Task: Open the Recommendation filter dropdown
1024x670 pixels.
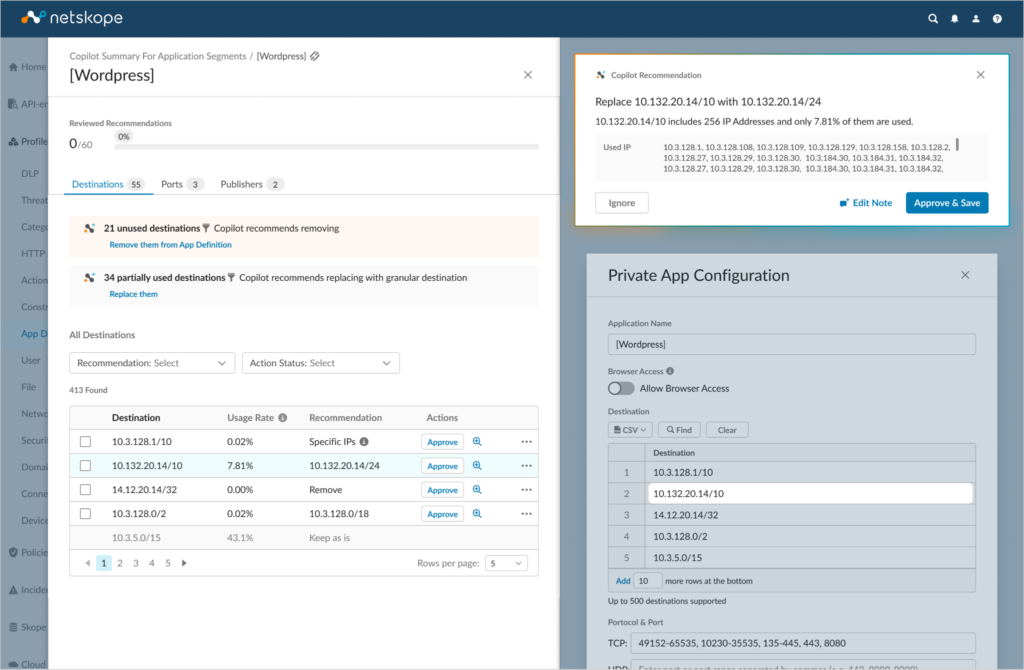Action: tap(152, 363)
